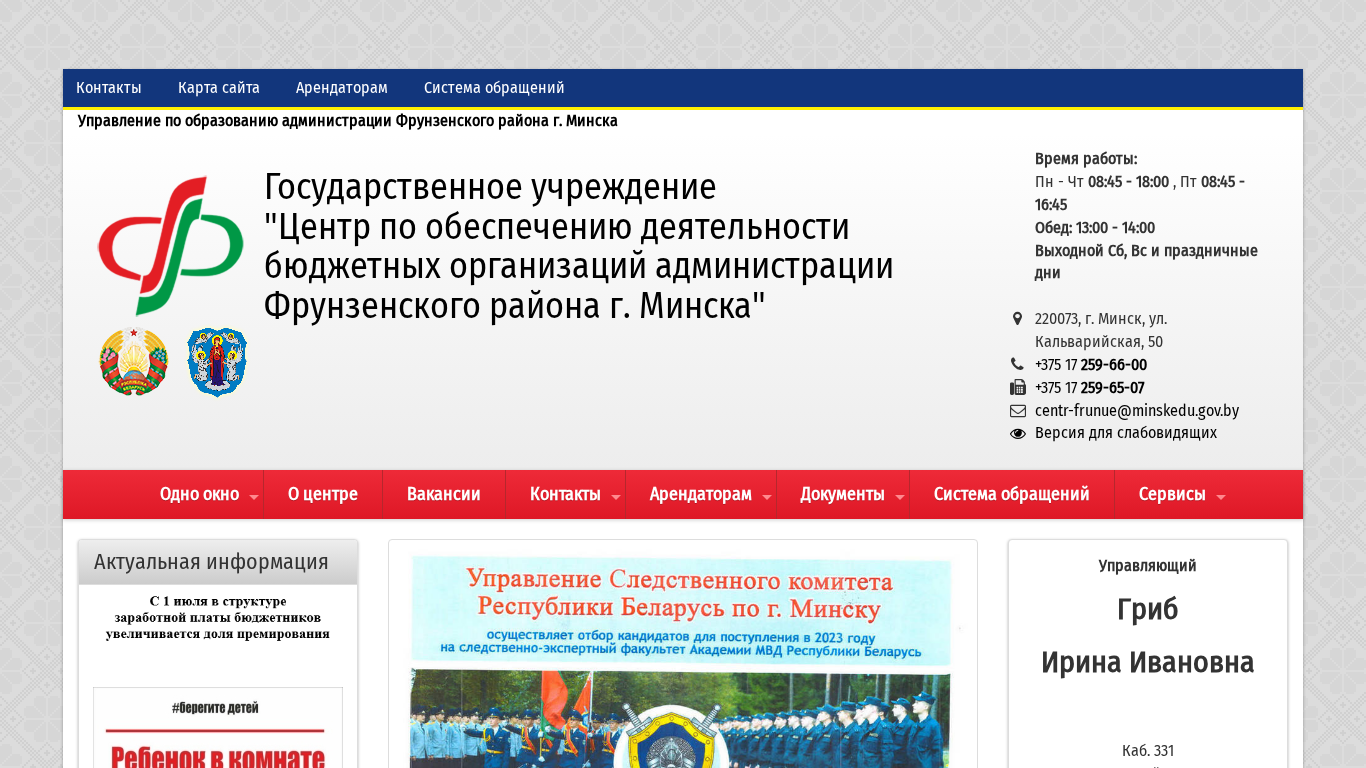
Task: Click the Актуальная информация panel header
Action: tap(218, 562)
